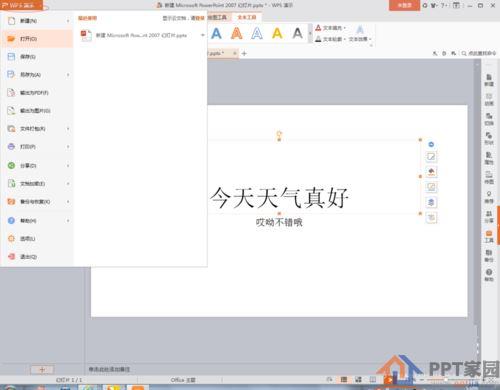The height and width of the screenshot is (390, 500).
Task: Click the File Package (文件打包) icon
Action: [11, 128]
